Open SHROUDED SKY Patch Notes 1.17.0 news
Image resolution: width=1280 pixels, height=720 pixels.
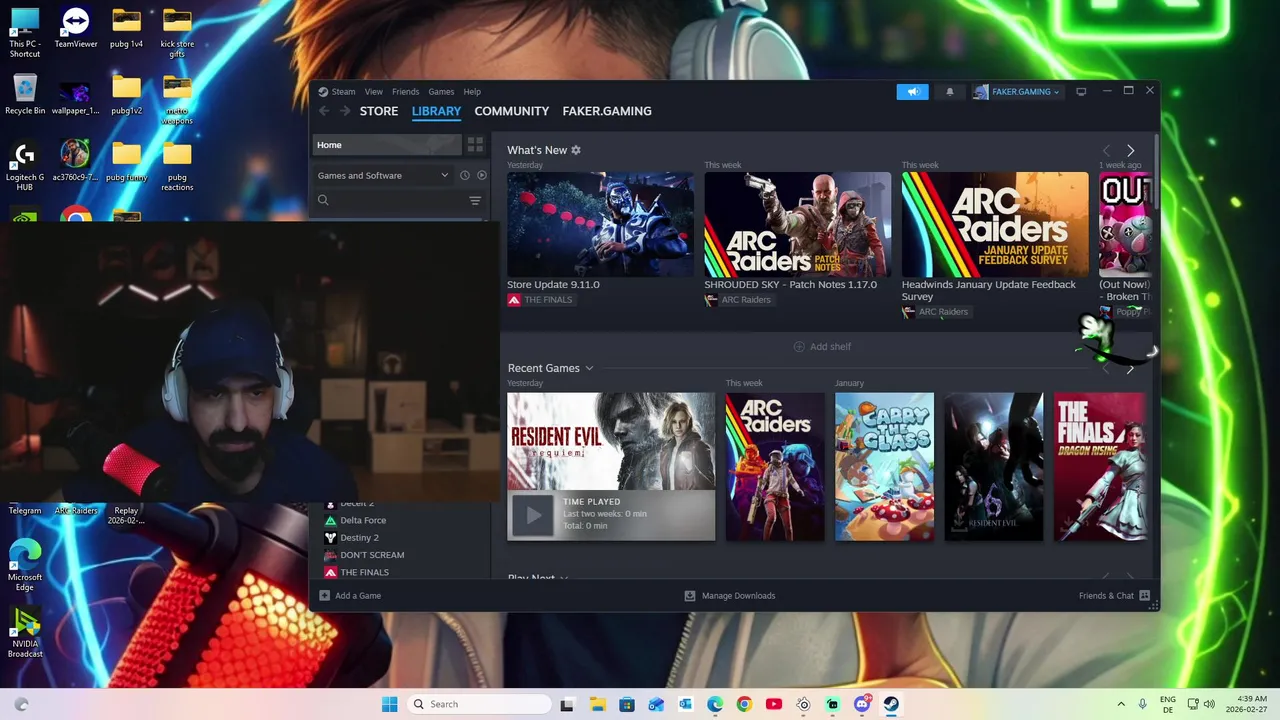click(x=797, y=225)
